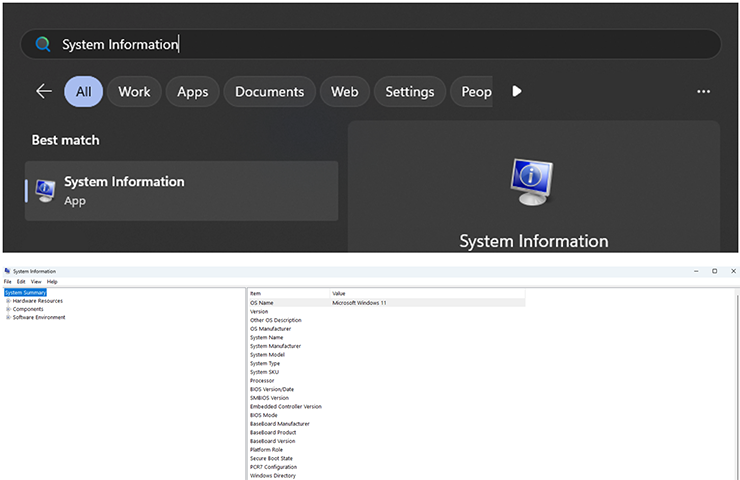Click the System Information window title icon
The height and width of the screenshot is (480, 740).
coord(7,271)
